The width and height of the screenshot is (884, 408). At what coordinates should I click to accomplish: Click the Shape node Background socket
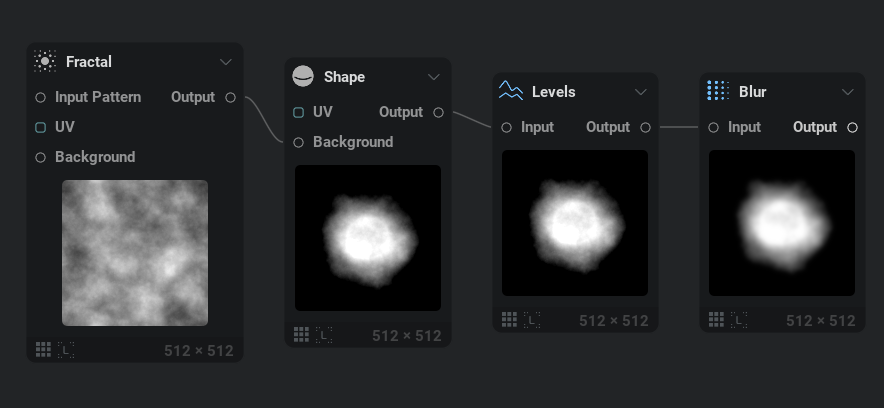[298, 142]
